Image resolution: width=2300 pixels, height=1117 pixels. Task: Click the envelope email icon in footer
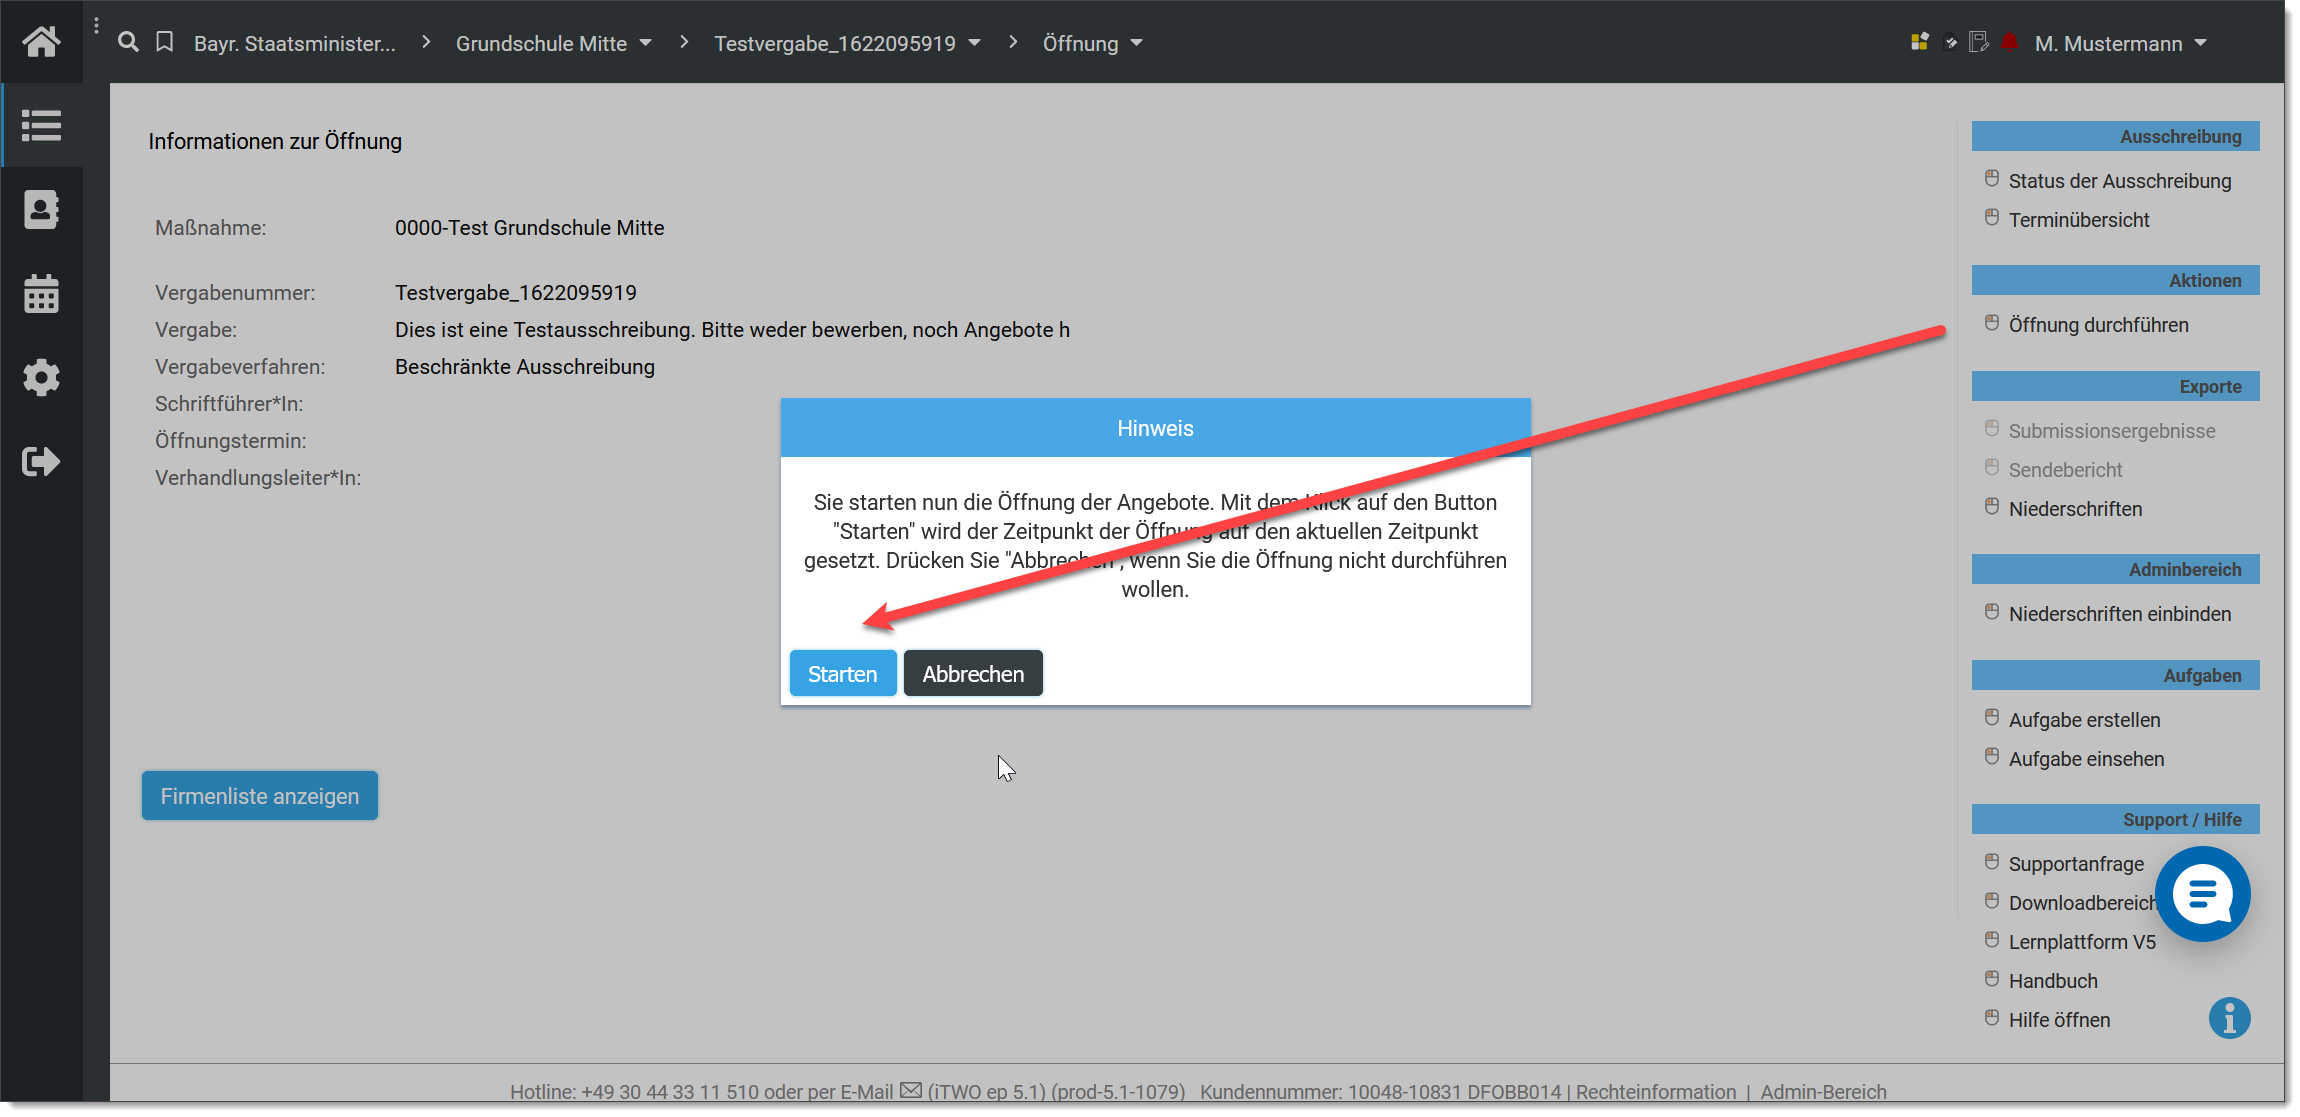coord(910,1090)
